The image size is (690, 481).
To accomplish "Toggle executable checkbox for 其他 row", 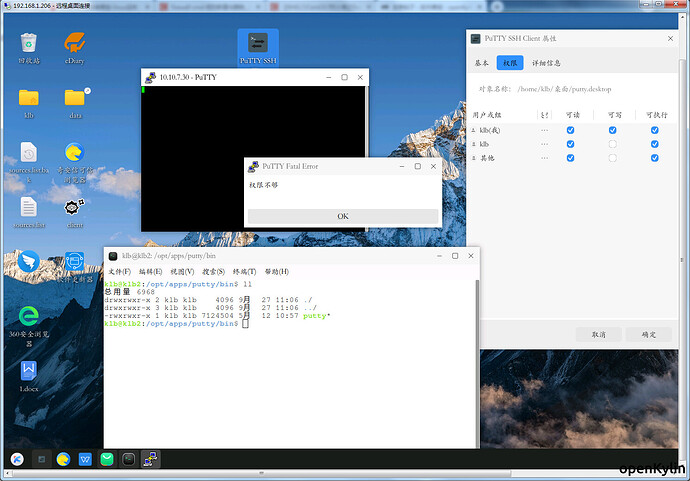I will pyautogui.click(x=654, y=158).
